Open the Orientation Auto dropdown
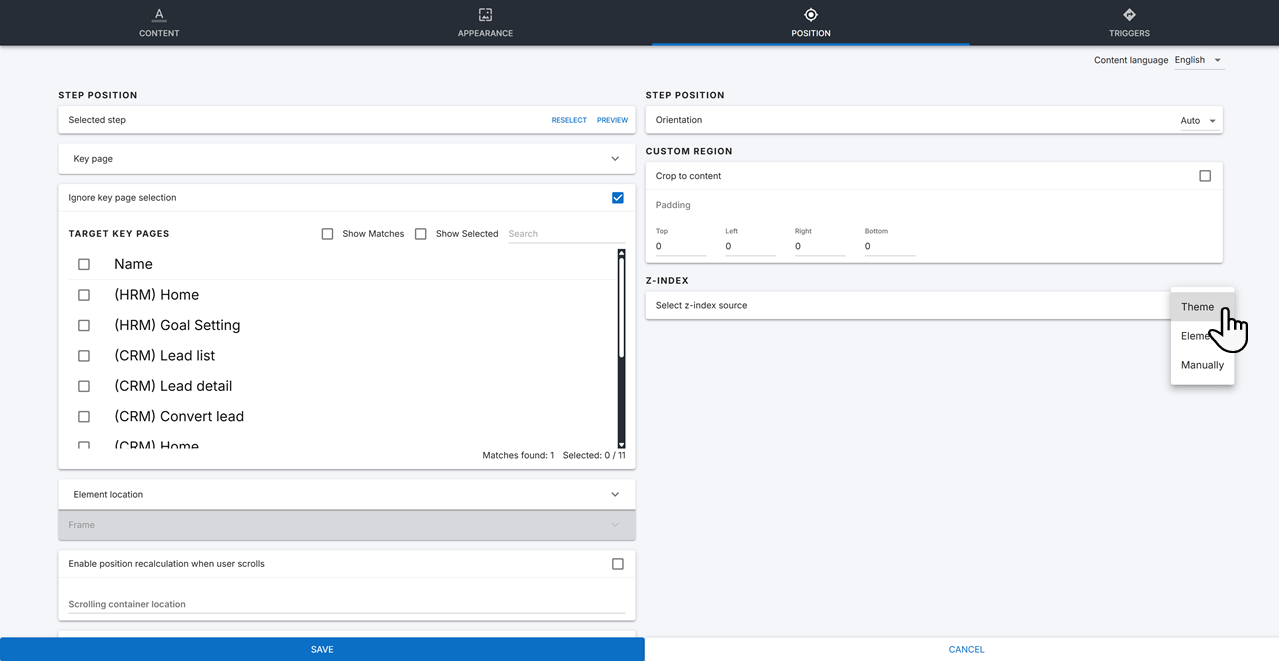Image resolution: width=1279 pixels, height=661 pixels. (x=1198, y=121)
